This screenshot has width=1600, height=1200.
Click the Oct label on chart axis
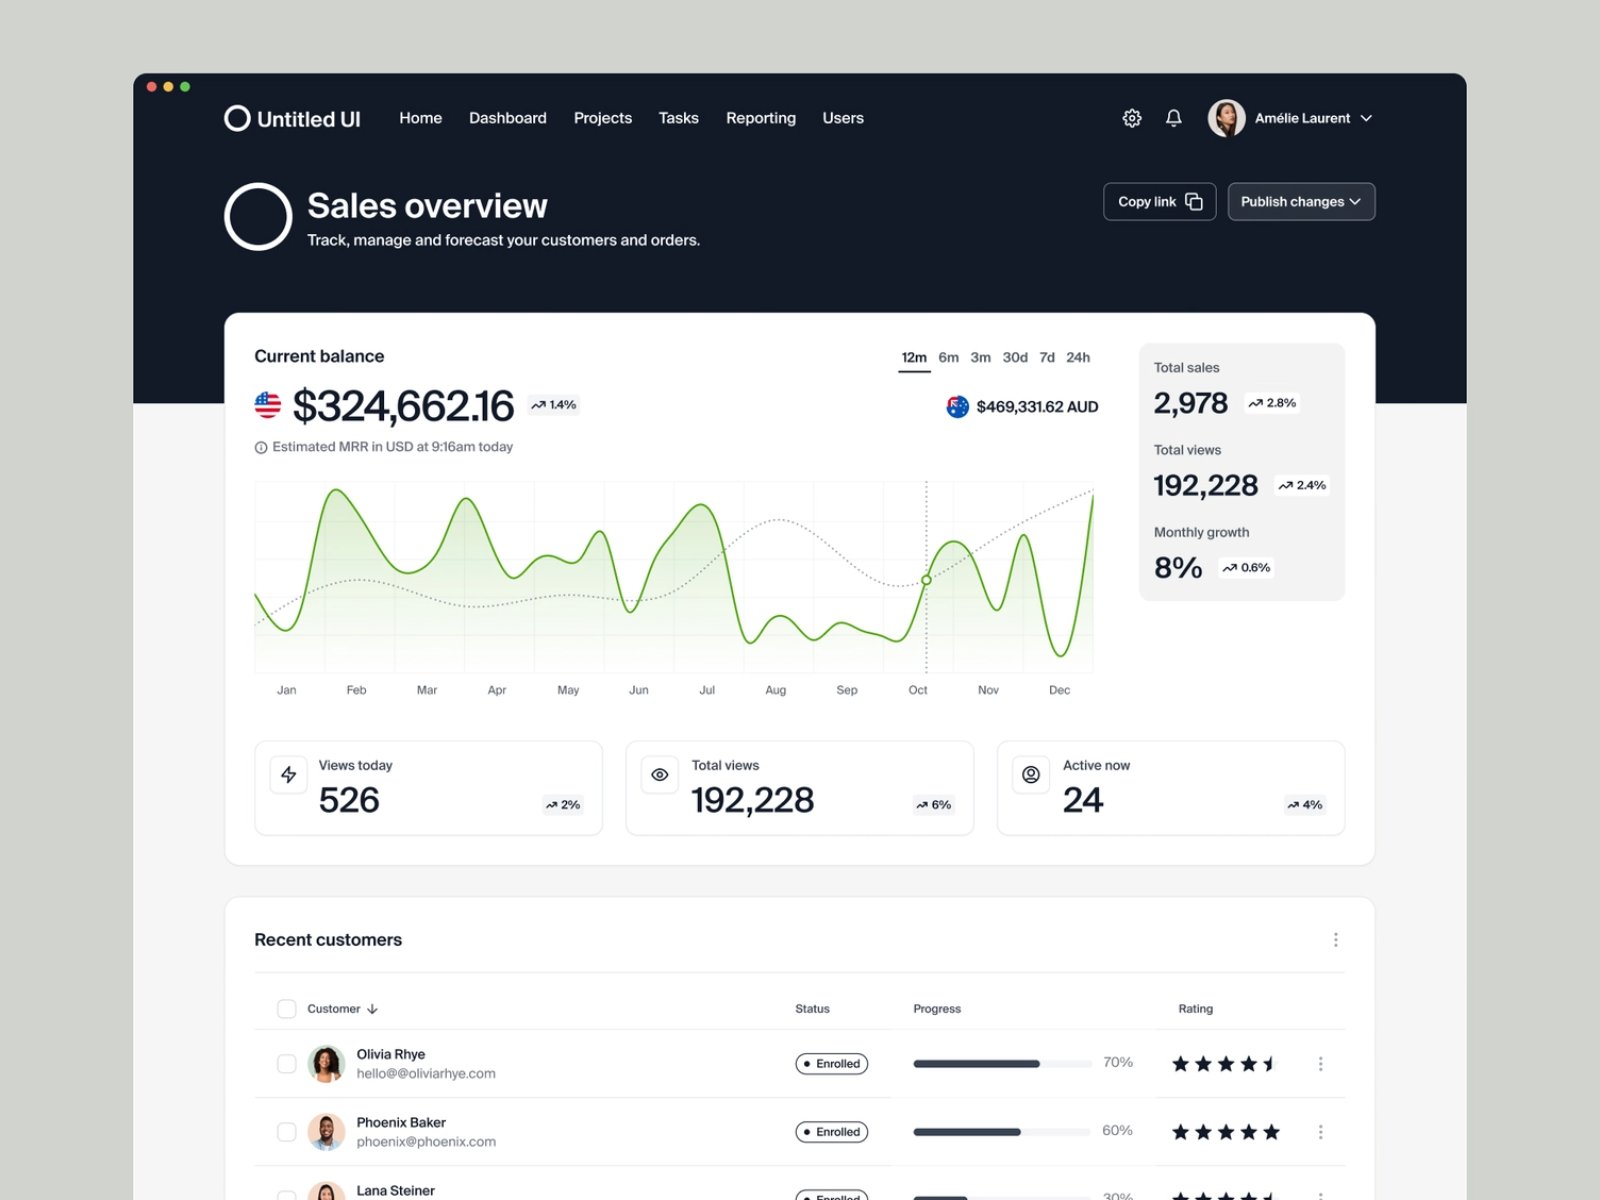(x=918, y=690)
